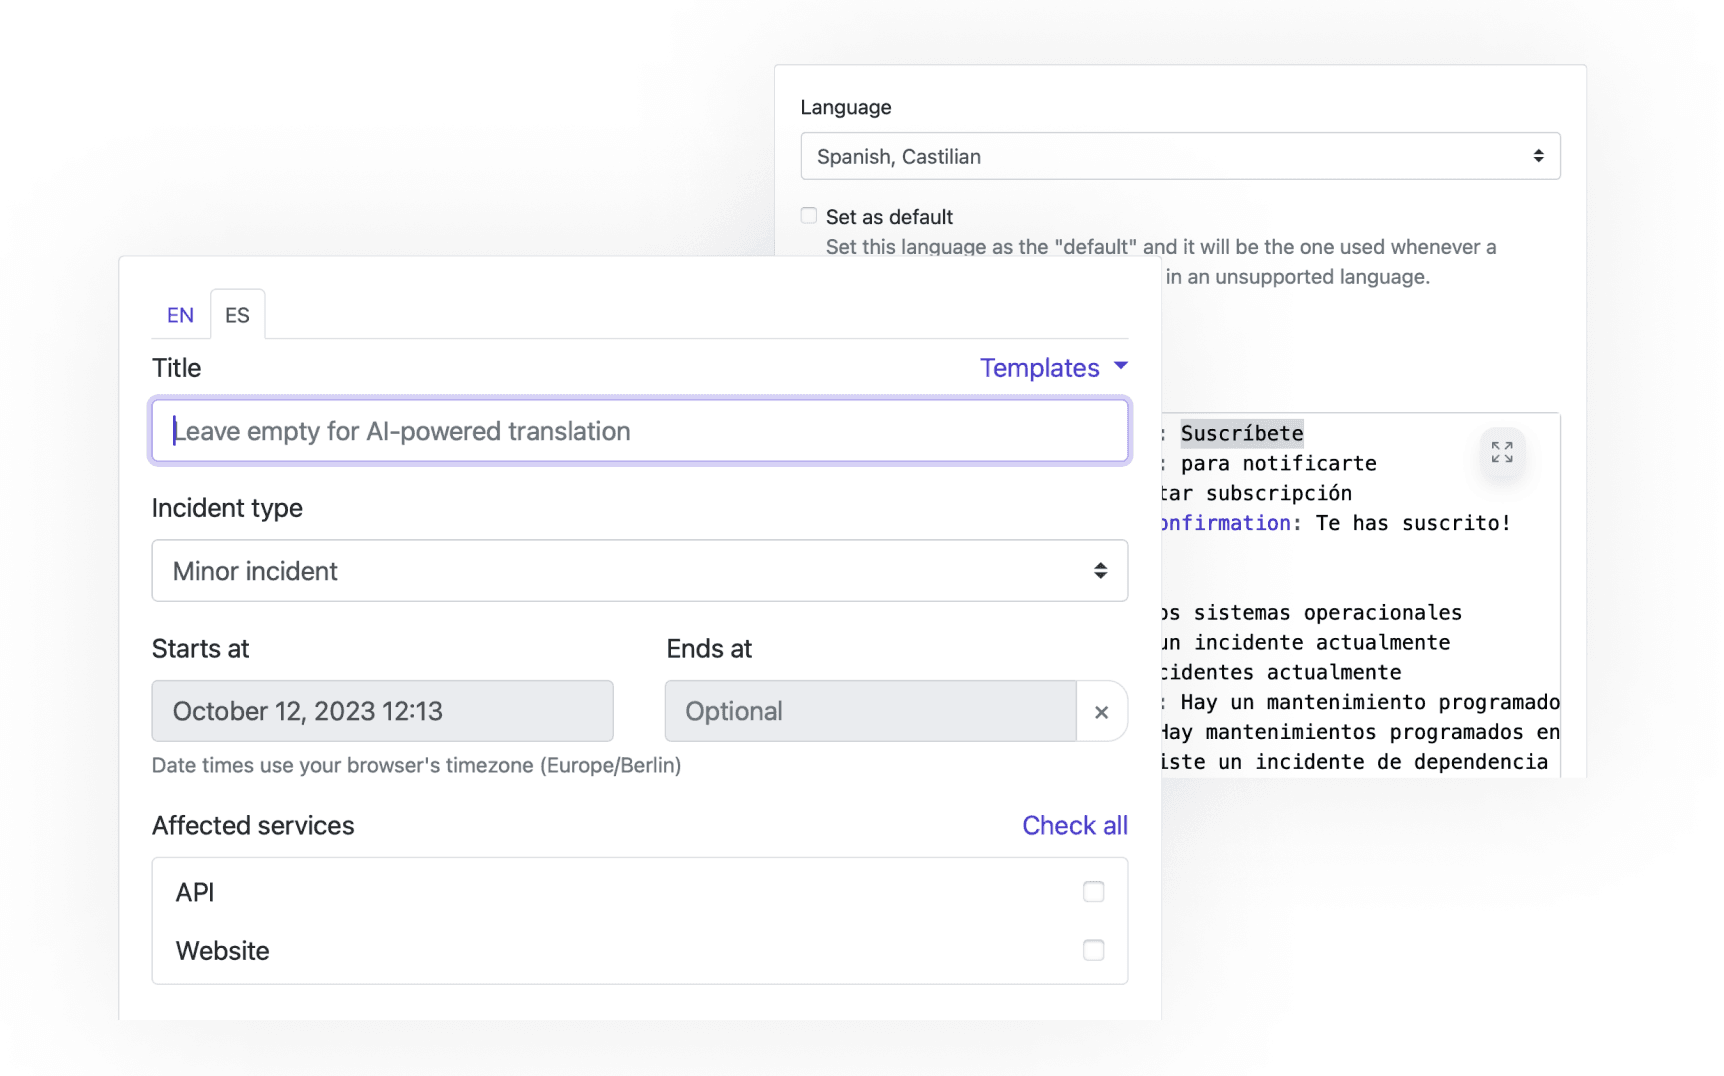1724x1076 pixels.
Task: Click the Language select up-down arrows
Action: pos(1538,156)
